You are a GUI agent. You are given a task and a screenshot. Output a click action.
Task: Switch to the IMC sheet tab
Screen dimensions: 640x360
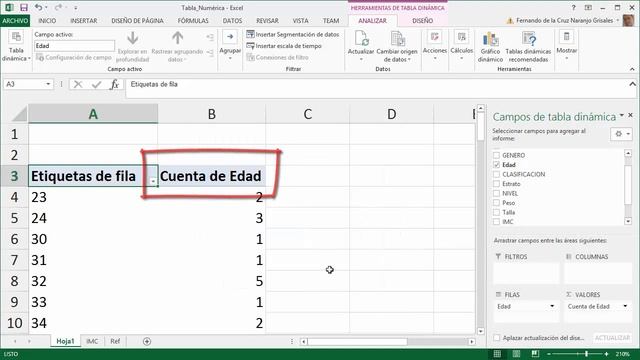pyautogui.click(x=92, y=341)
